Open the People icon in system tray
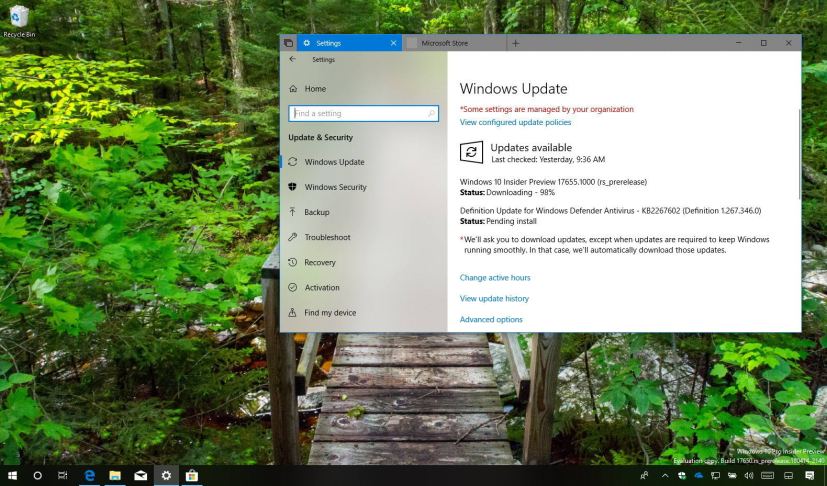The width and height of the screenshot is (827, 486). coord(645,475)
